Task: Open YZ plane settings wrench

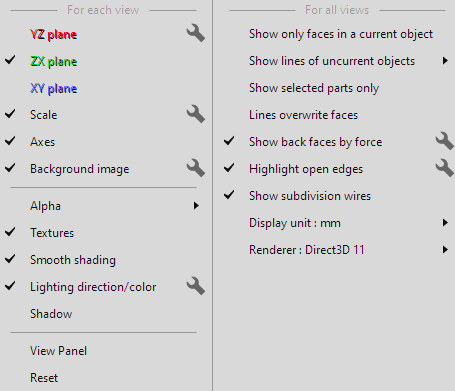Action: [x=196, y=33]
